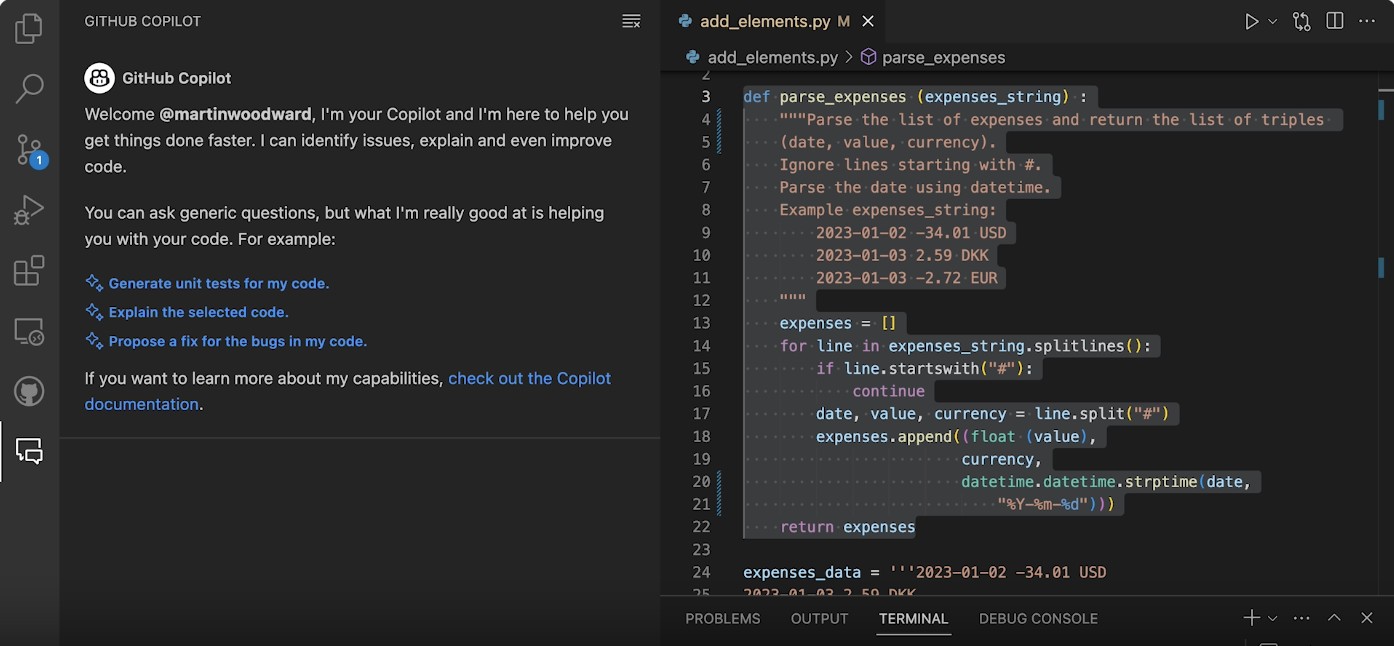Run the Python file with play button
This screenshot has width=1394, height=646.
pos(1251,21)
